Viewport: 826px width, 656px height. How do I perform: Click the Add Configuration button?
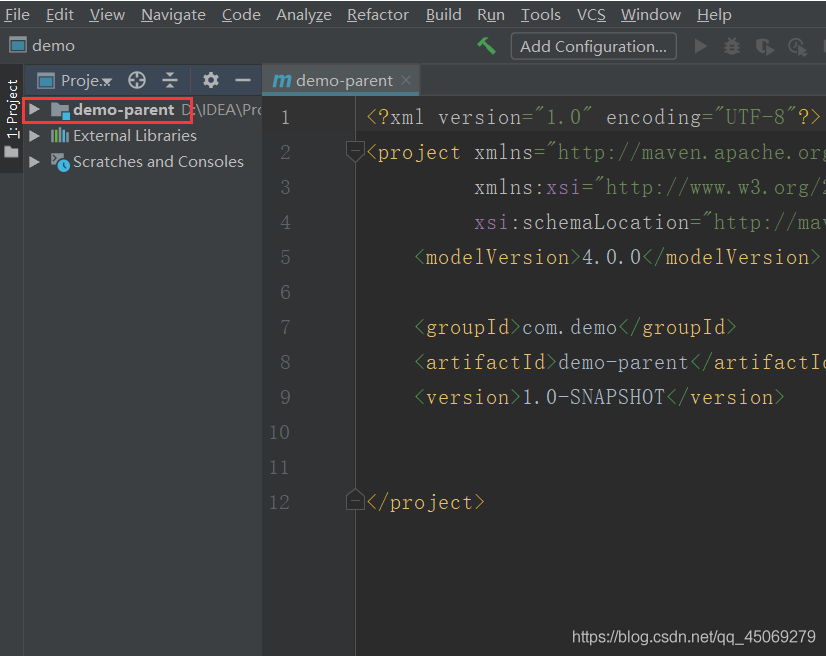pyautogui.click(x=593, y=46)
